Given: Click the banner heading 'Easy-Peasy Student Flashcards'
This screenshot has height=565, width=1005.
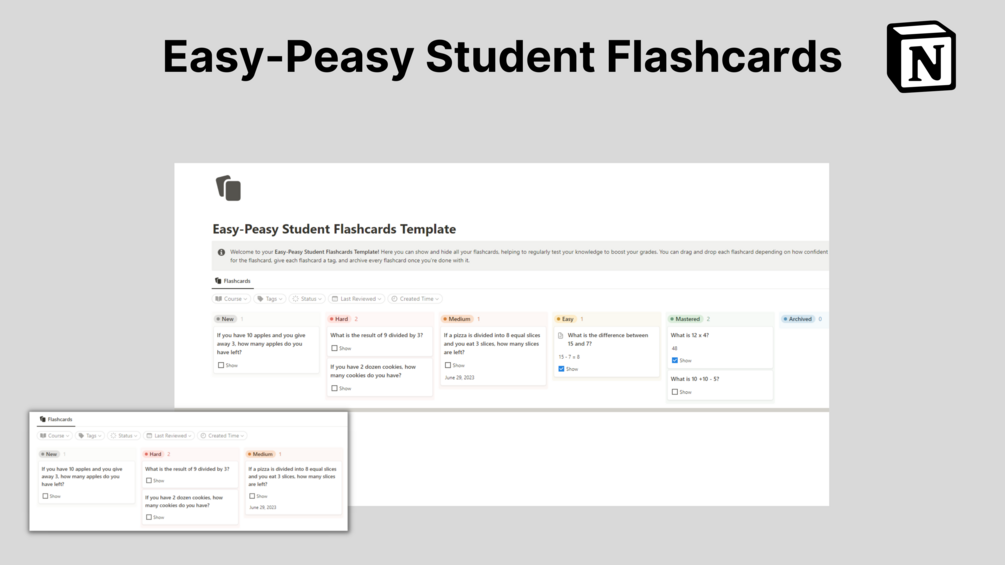Looking at the screenshot, I should click(502, 56).
